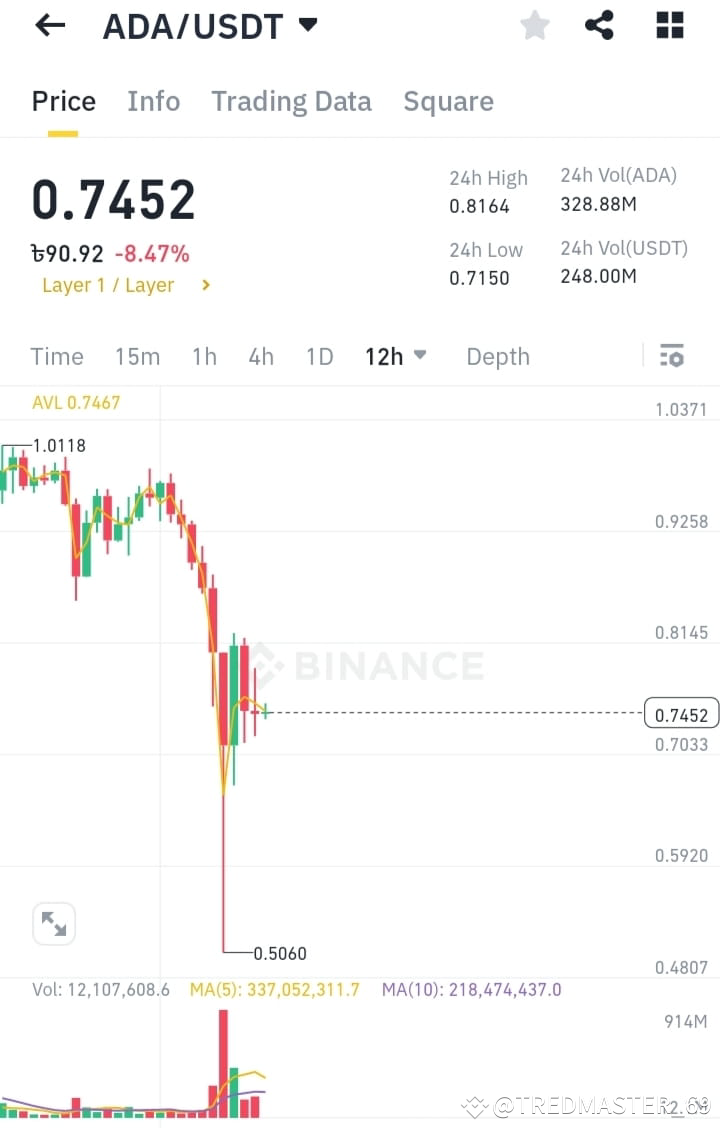Tap the AVL 0.7467 indicator label
This screenshot has width=720, height=1128.
coord(76,403)
